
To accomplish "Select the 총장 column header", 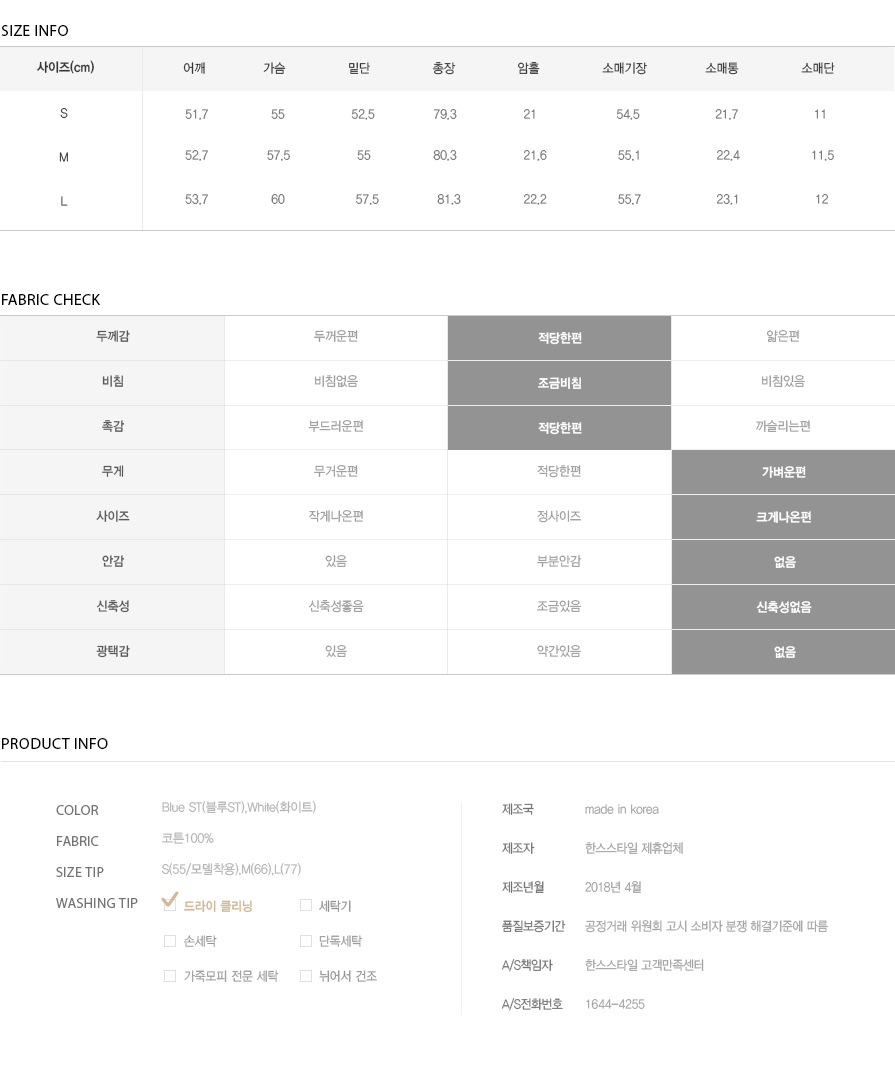I will coord(444,68).
